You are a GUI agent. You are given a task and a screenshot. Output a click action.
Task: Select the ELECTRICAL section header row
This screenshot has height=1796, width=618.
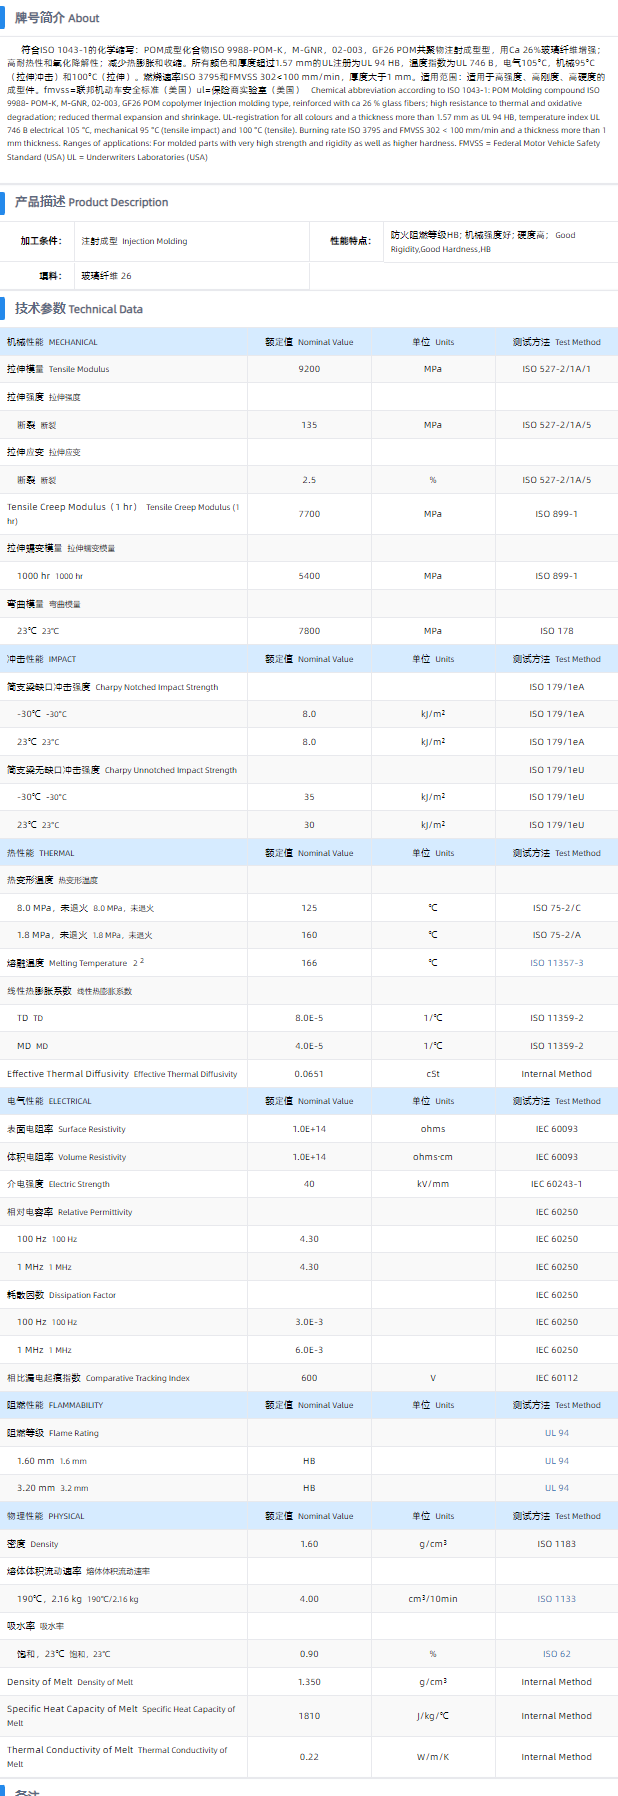(309, 1101)
